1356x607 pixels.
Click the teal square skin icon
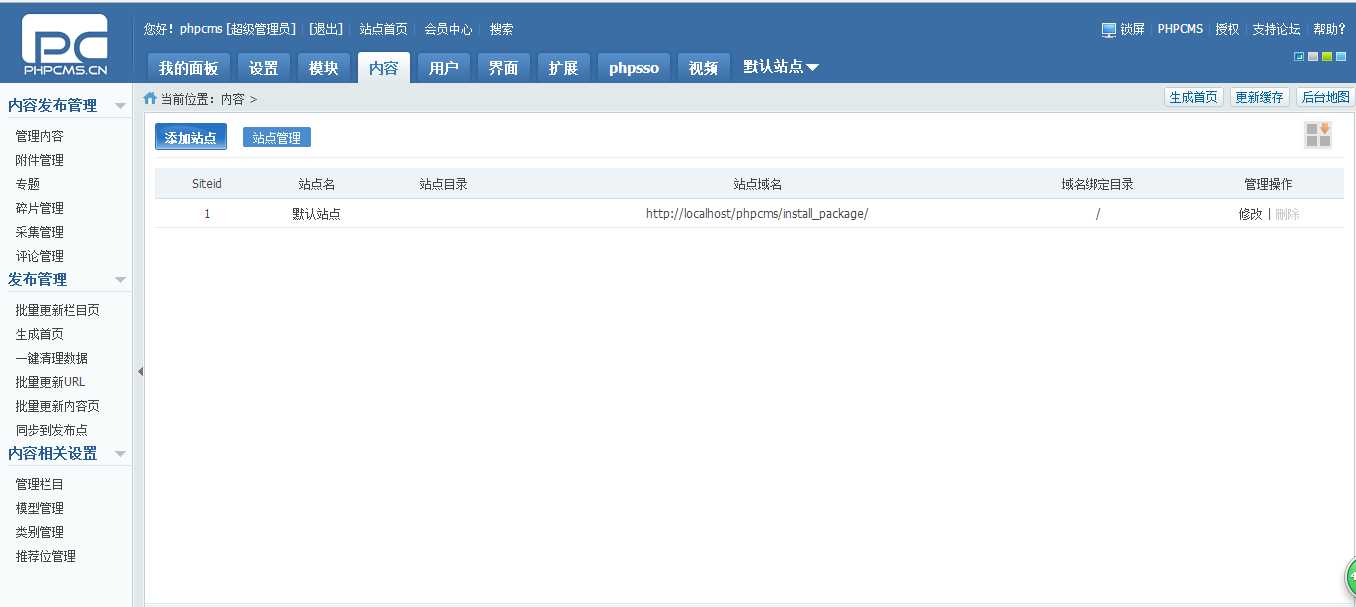(x=1299, y=56)
